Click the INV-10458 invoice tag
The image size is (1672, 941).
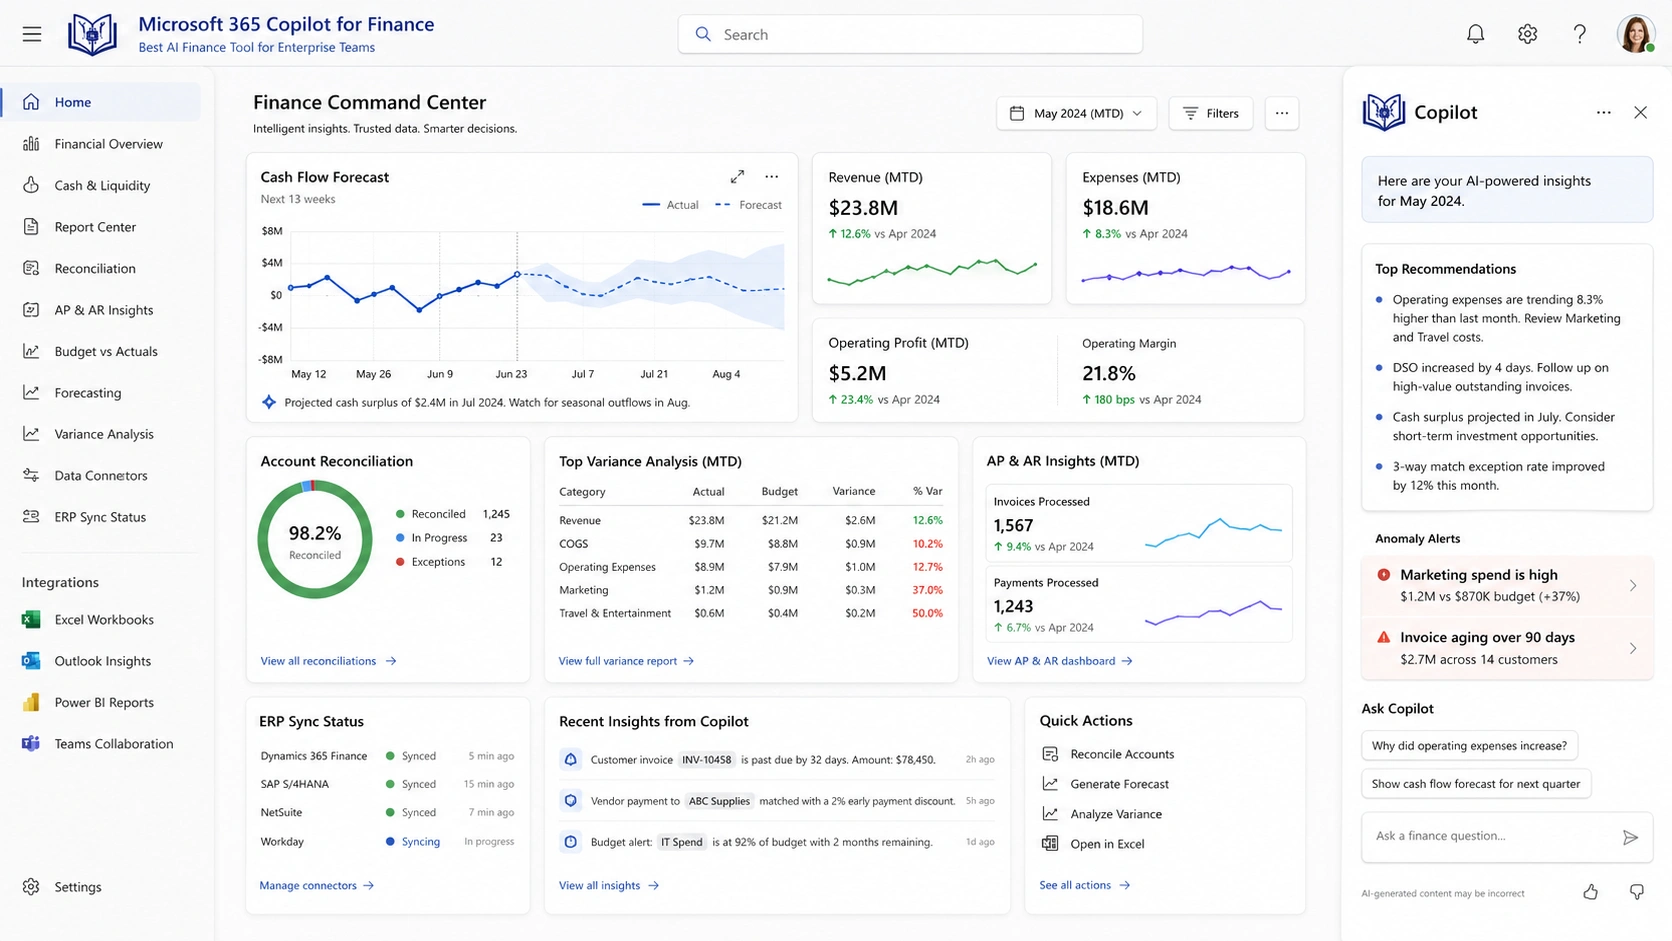[706, 760]
